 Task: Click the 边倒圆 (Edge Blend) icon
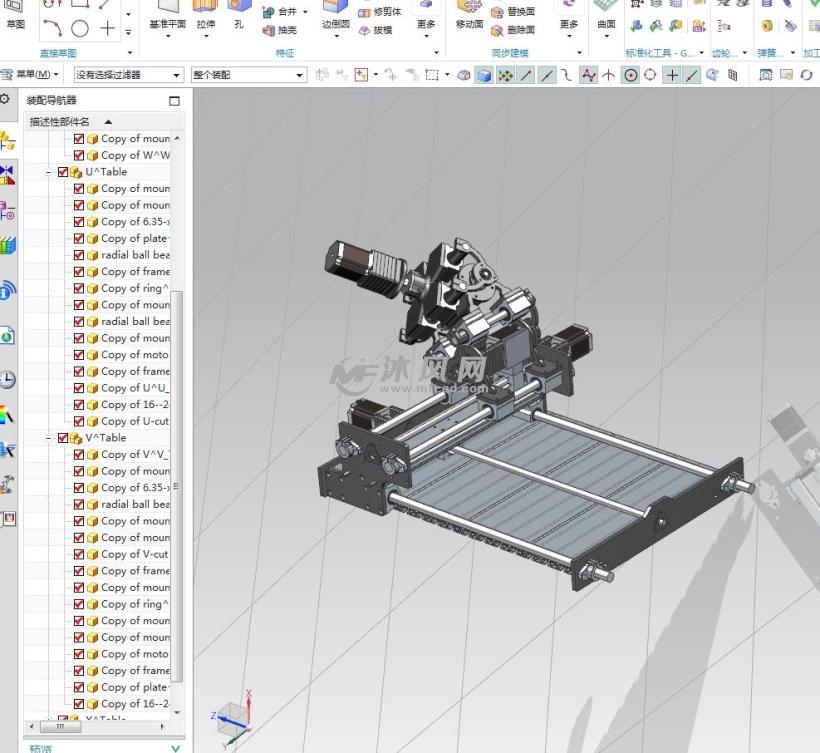pos(335,8)
